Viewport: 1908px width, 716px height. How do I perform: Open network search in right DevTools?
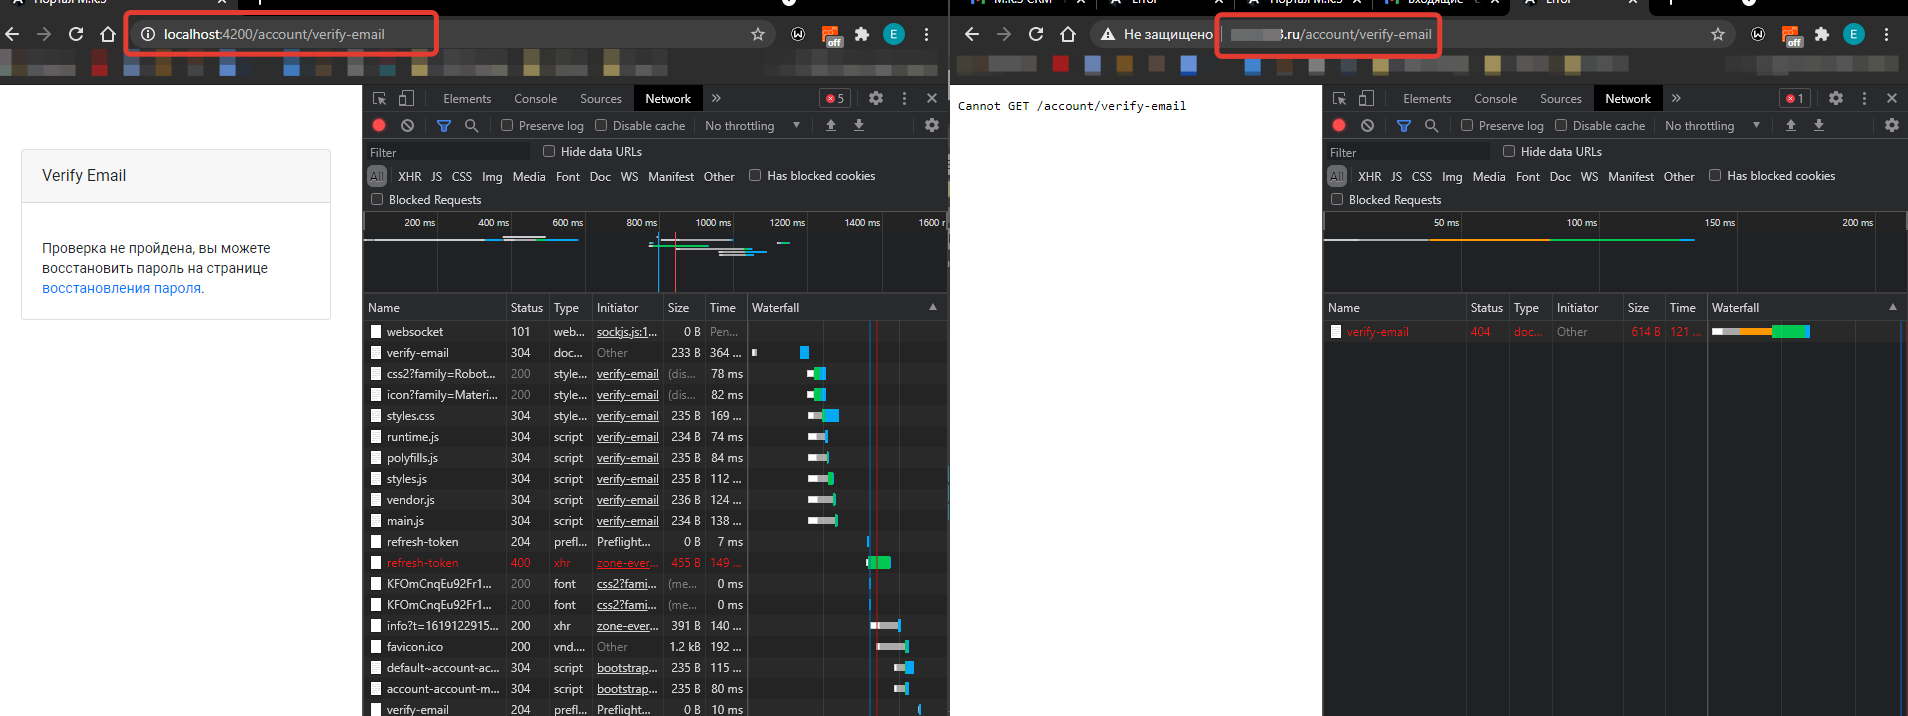[1432, 125]
